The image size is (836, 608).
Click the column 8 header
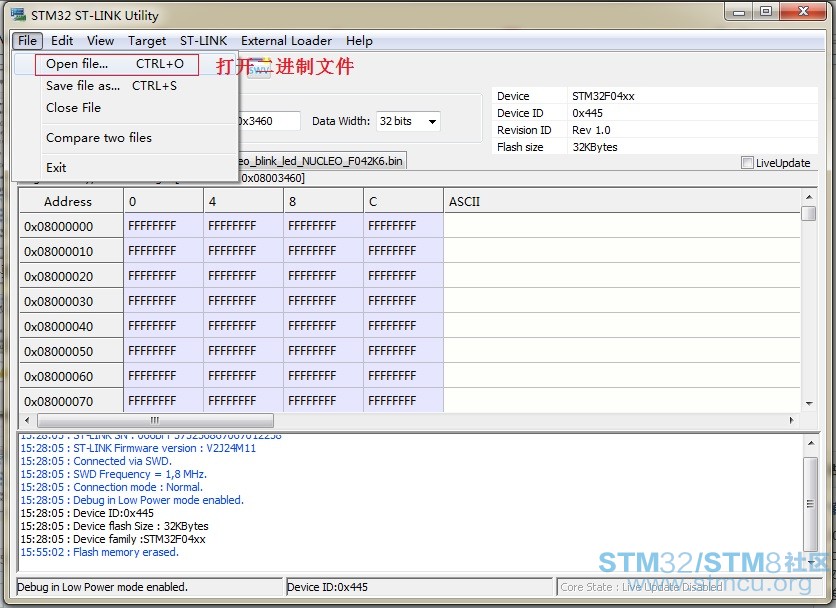[323, 202]
